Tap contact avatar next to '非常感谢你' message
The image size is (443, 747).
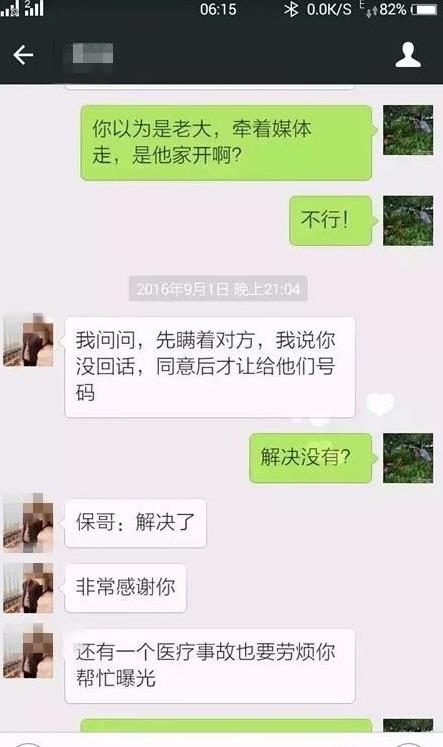coord(28,588)
